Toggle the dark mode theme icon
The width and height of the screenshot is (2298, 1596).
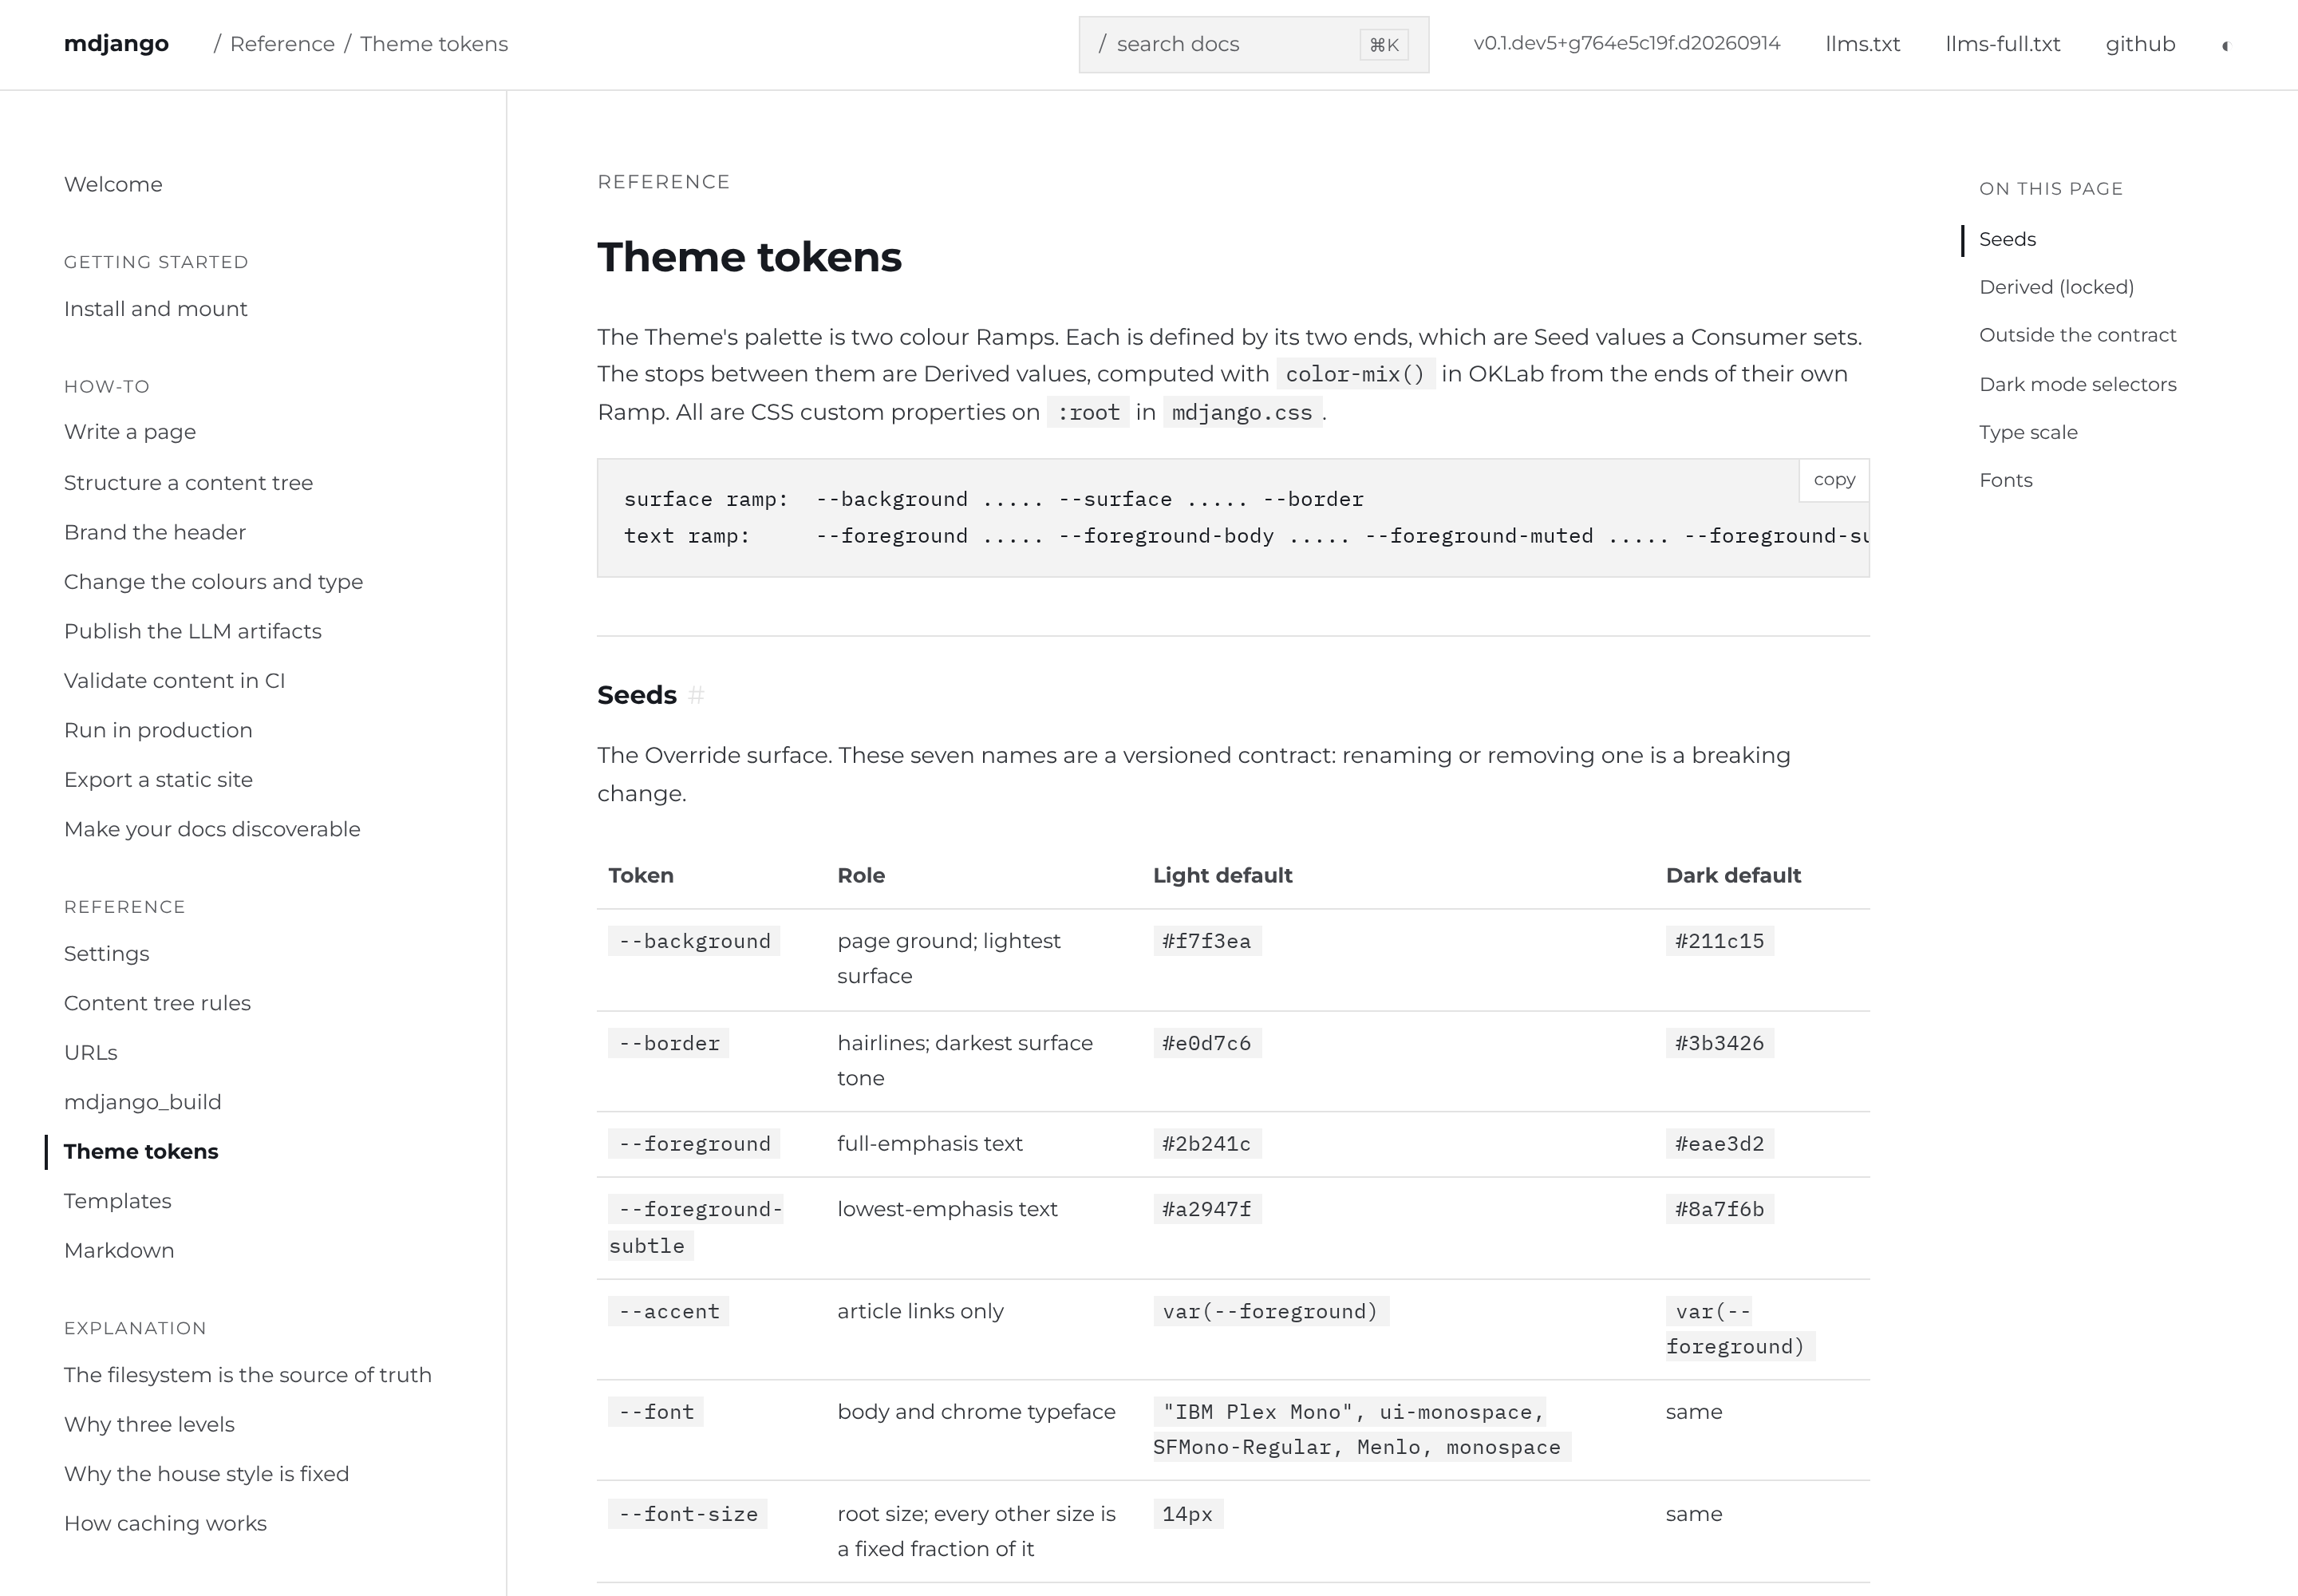coord(2225,45)
